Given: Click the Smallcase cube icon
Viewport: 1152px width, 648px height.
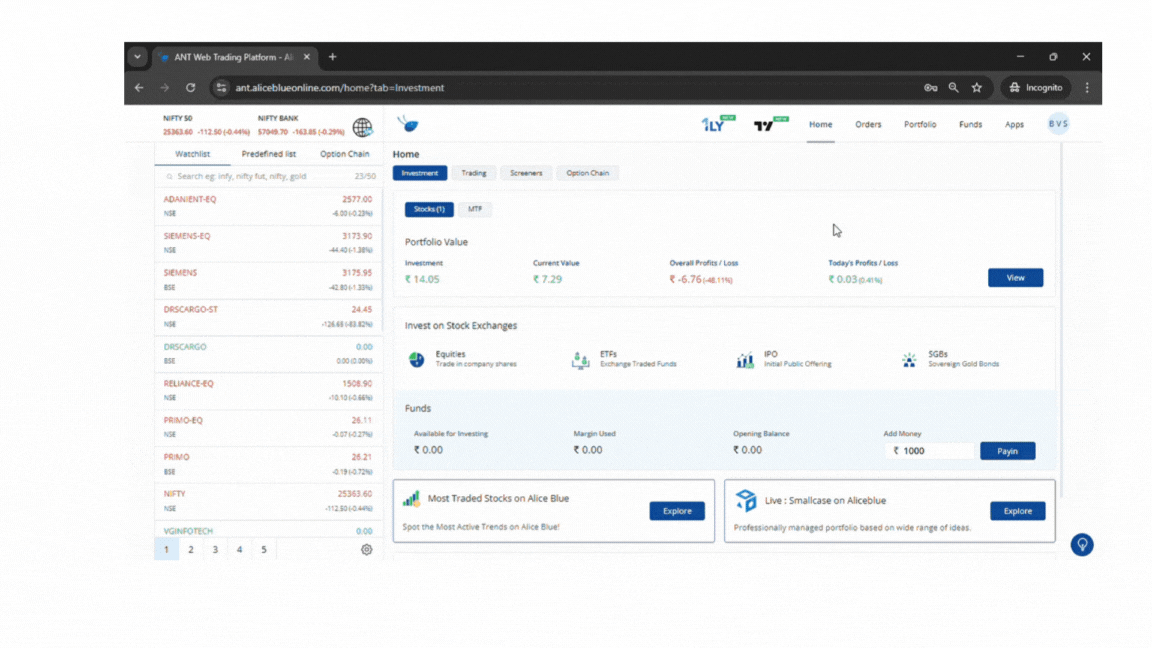Looking at the screenshot, I should point(746,500).
